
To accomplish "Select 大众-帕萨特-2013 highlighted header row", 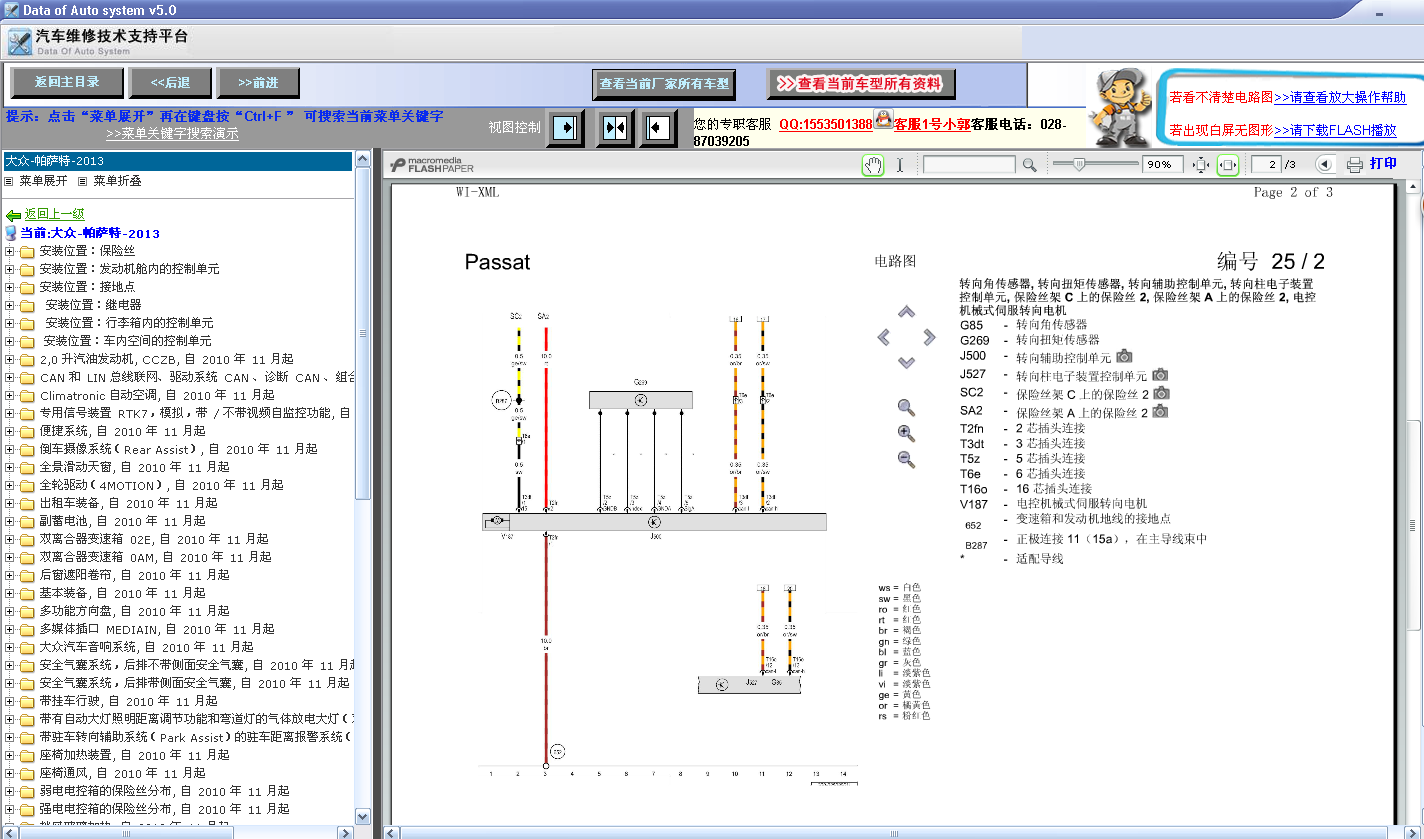I will pos(178,161).
